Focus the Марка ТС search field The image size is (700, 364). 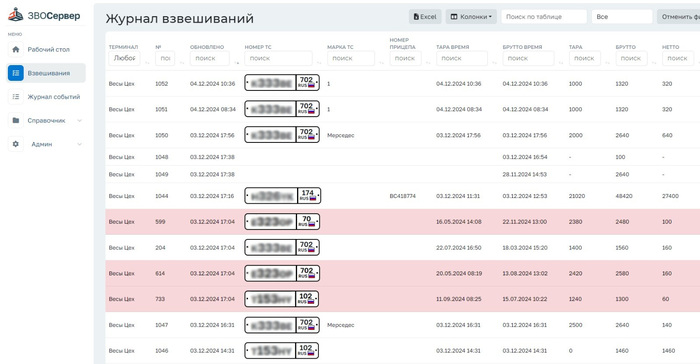coord(350,58)
